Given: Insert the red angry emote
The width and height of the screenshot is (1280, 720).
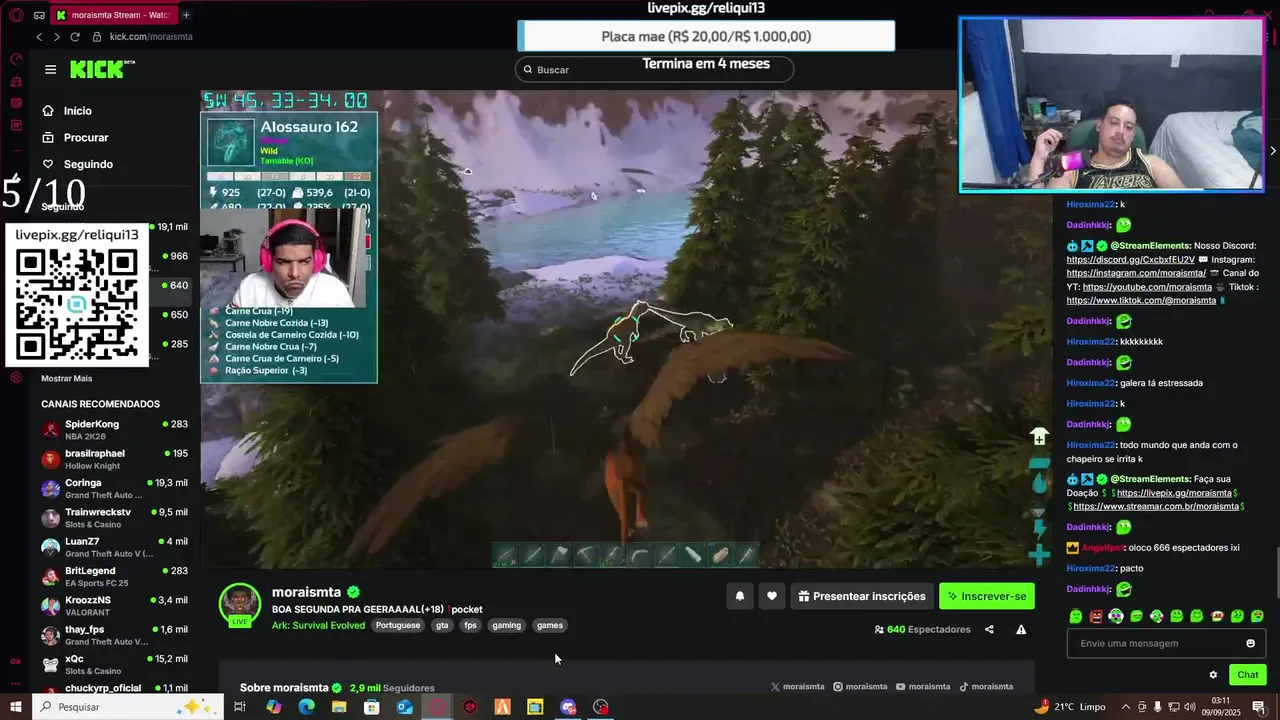Looking at the screenshot, I should pos(1096,616).
